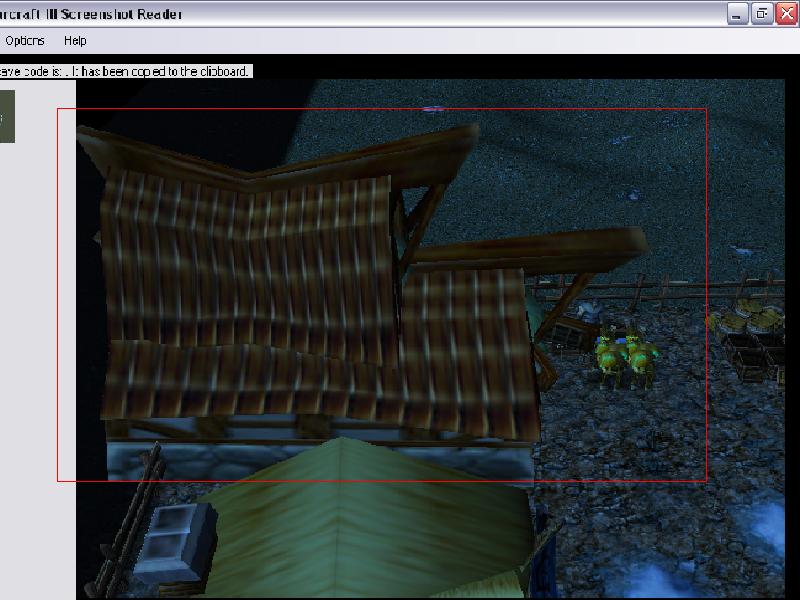This screenshot has height=600, width=800.
Task: Click the dark wooden crates below barrels
Action: [755, 358]
